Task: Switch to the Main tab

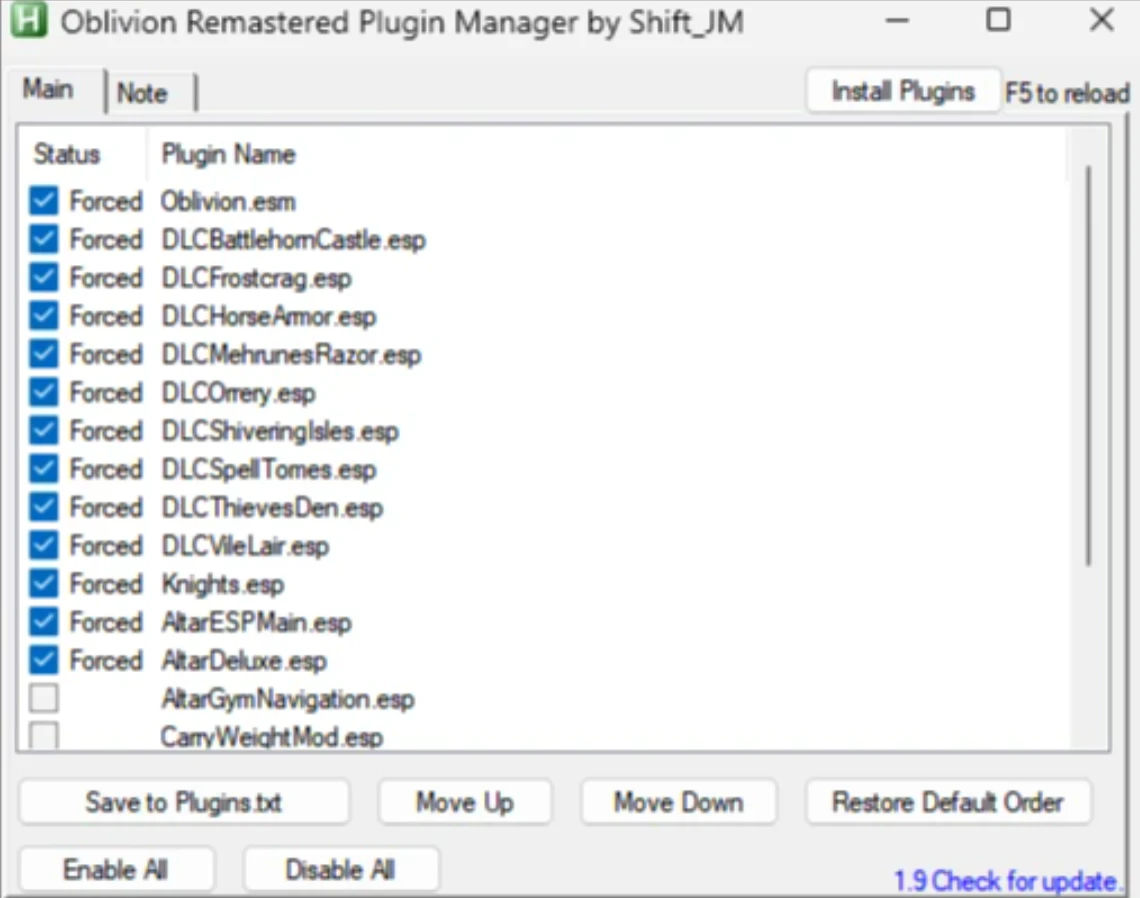Action: (x=49, y=89)
